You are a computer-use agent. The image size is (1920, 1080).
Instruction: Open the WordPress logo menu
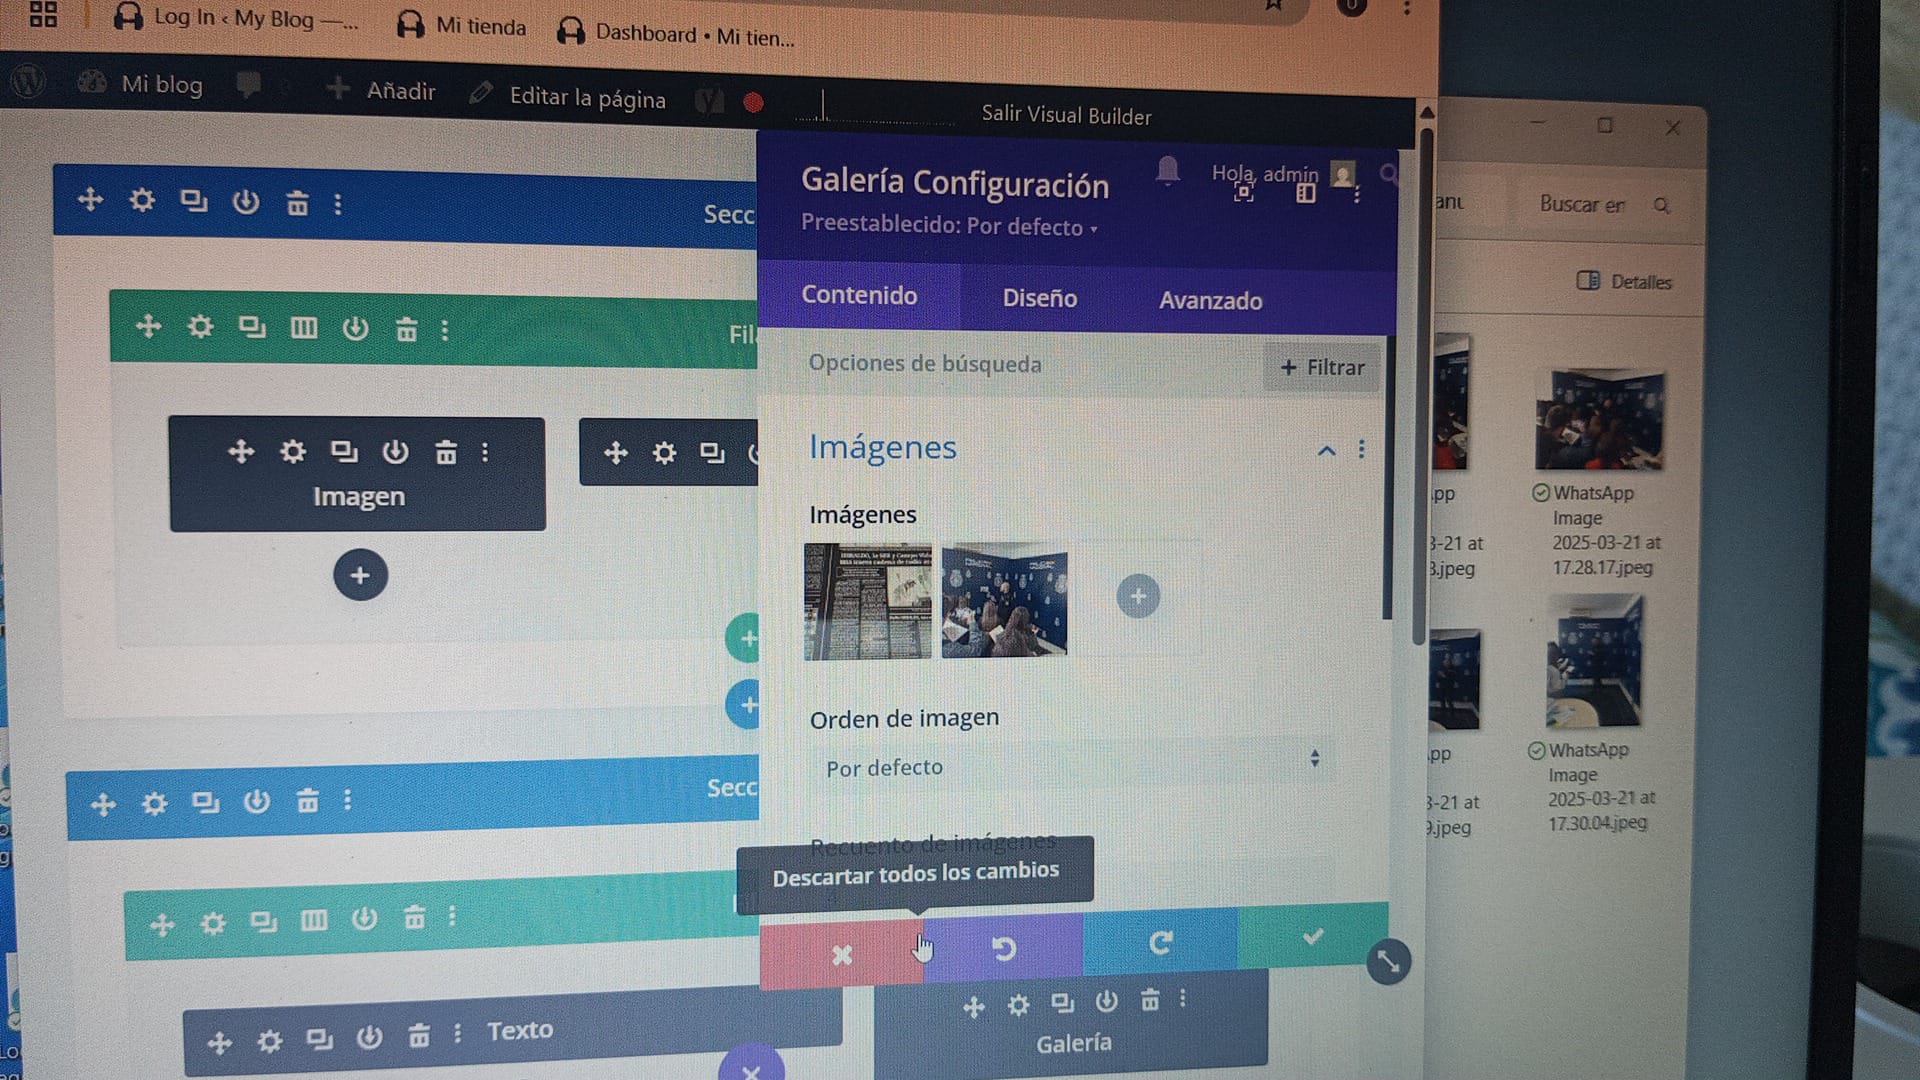click(28, 80)
